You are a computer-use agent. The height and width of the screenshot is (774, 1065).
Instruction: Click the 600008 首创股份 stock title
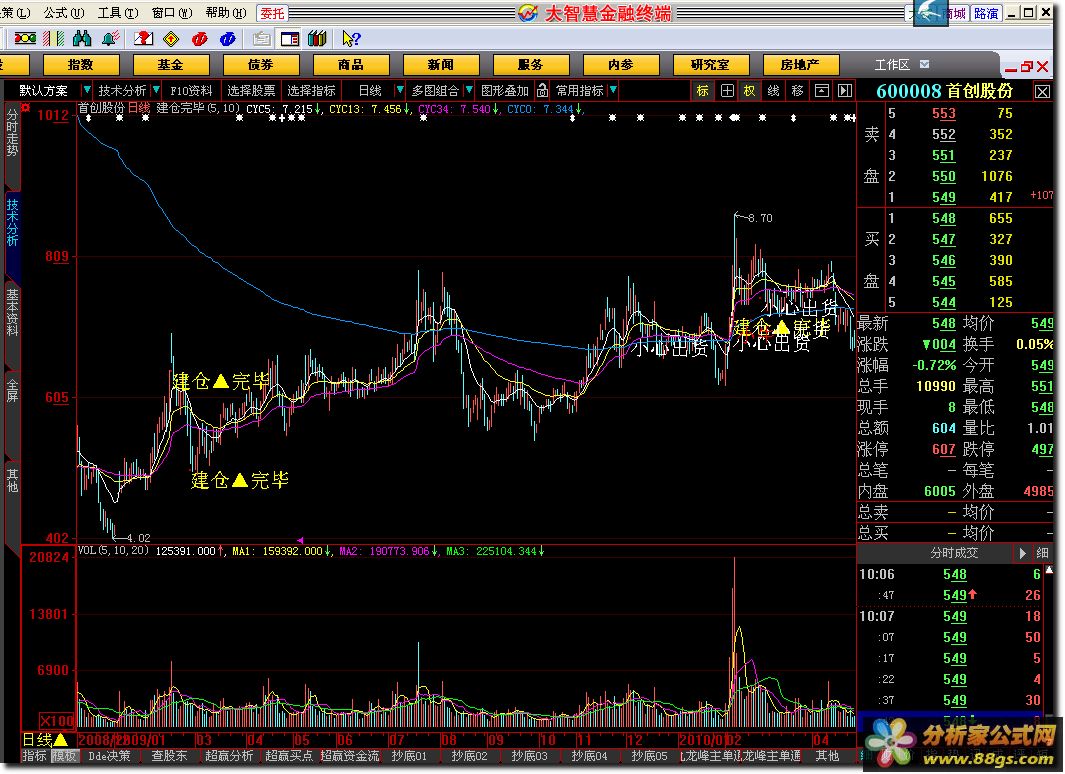(944, 91)
